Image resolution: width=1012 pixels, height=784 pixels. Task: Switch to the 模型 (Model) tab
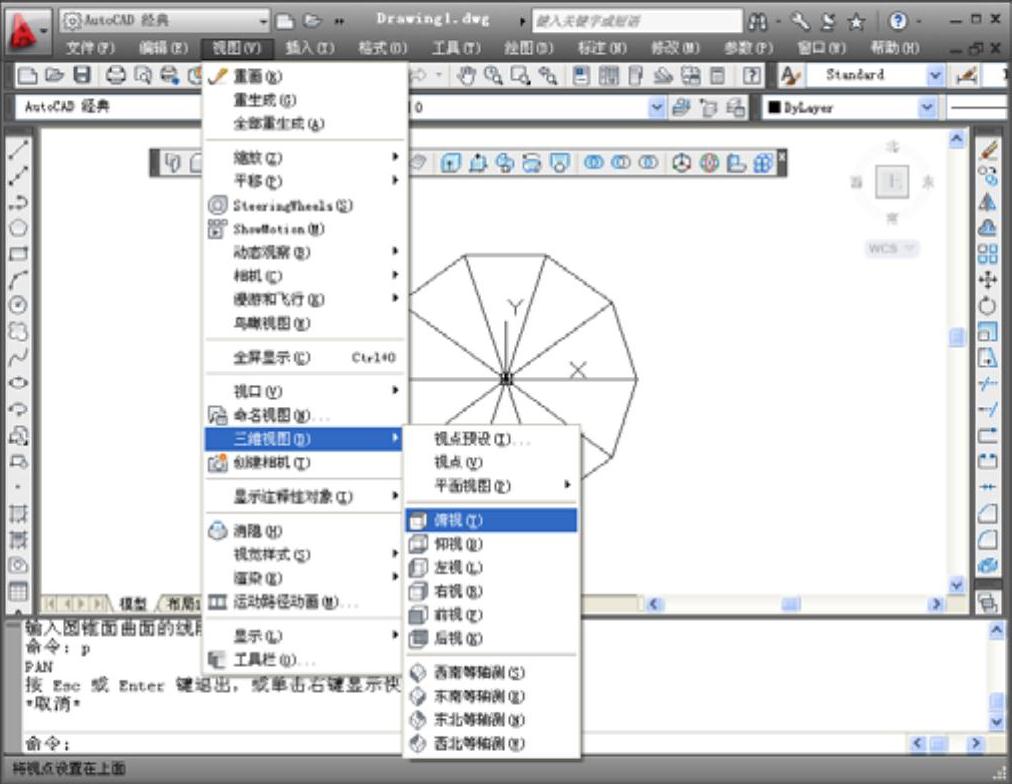click(133, 604)
